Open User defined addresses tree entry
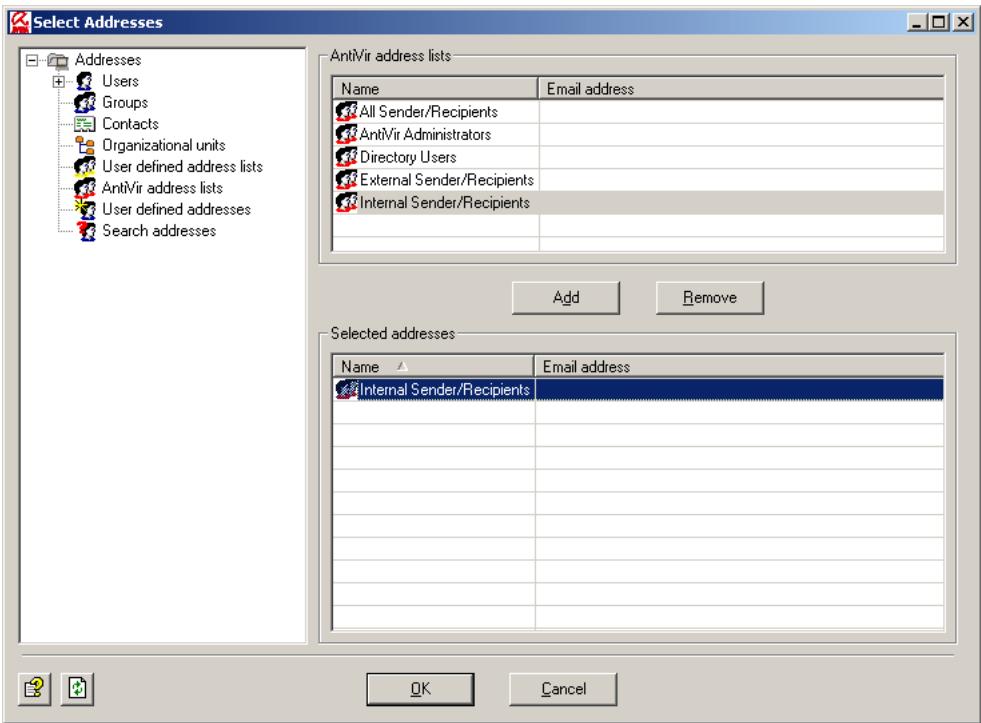Image resolution: width=981 pixels, height=723 pixels. click(x=176, y=209)
